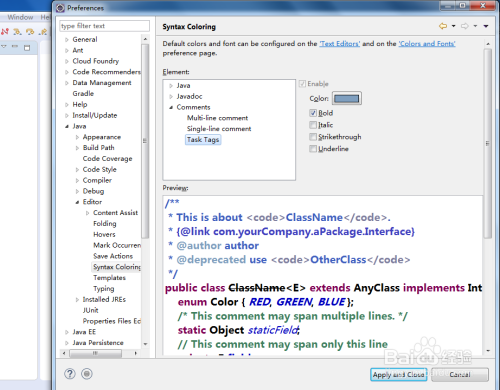
Task: Select Templates under Editor
Action: [109, 278]
